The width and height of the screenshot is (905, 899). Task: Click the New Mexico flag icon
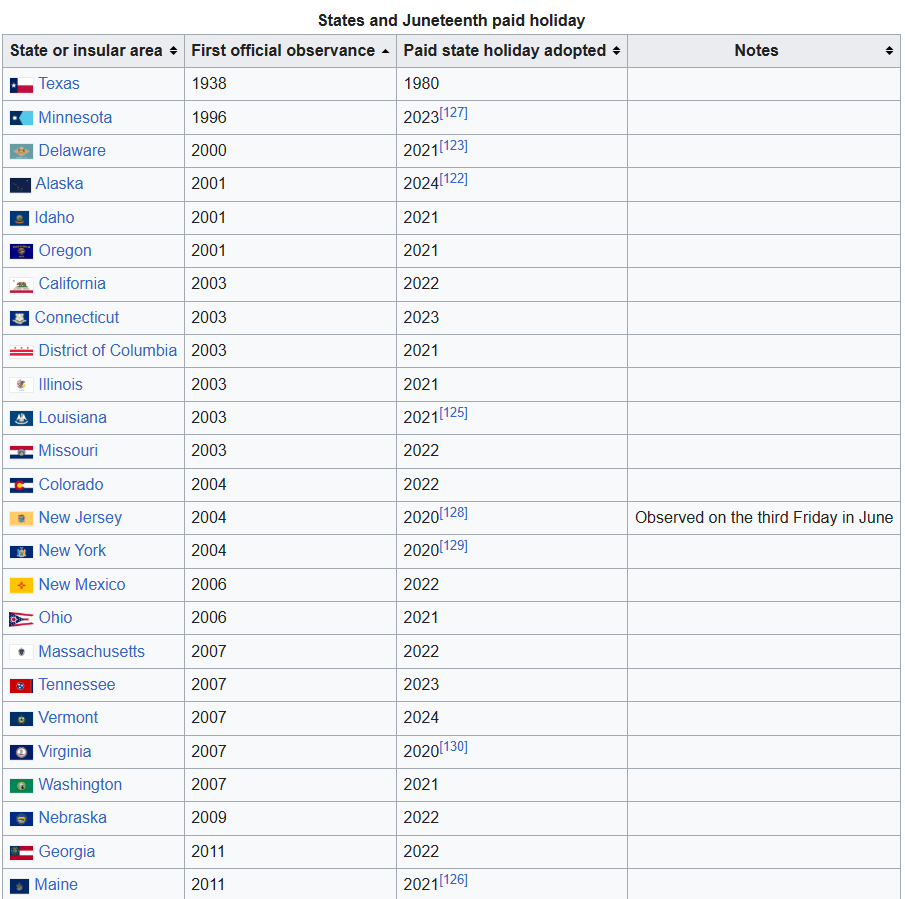point(21,585)
